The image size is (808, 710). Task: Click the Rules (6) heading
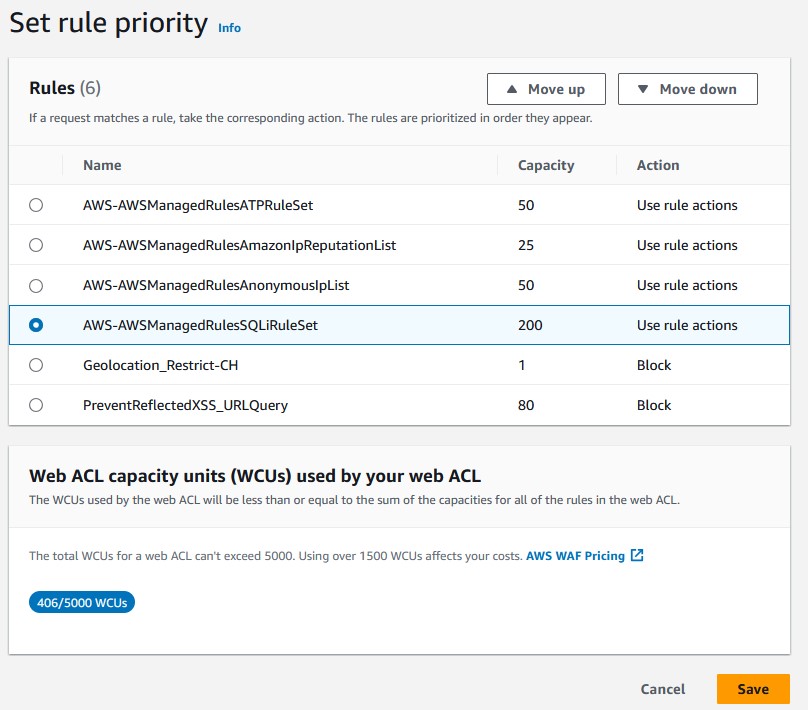[65, 88]
